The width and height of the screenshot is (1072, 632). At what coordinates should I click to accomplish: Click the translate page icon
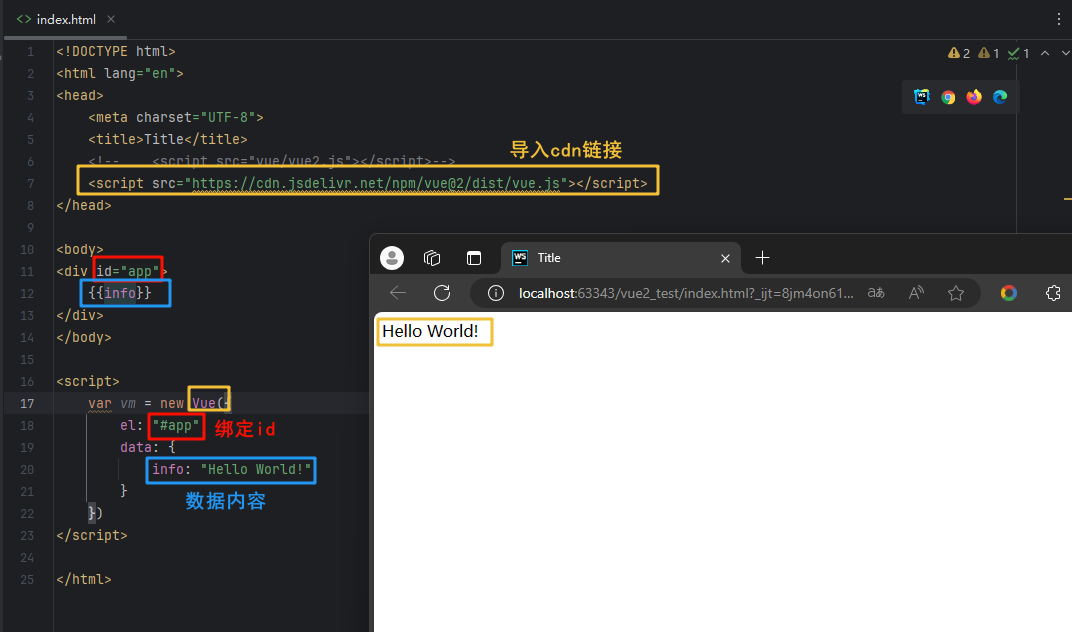coord(876,293)
